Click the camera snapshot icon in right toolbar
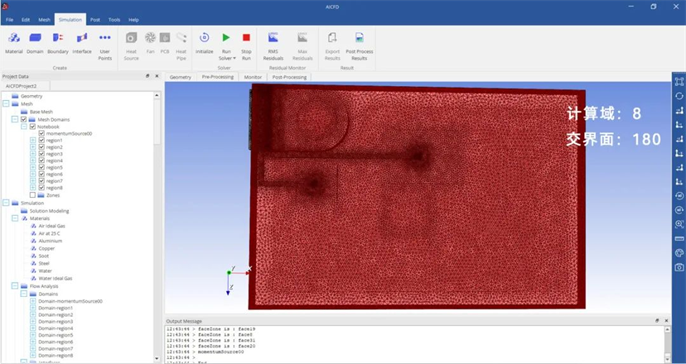The height and width of the screenshot is (364, 686). [x=679, y=267]
